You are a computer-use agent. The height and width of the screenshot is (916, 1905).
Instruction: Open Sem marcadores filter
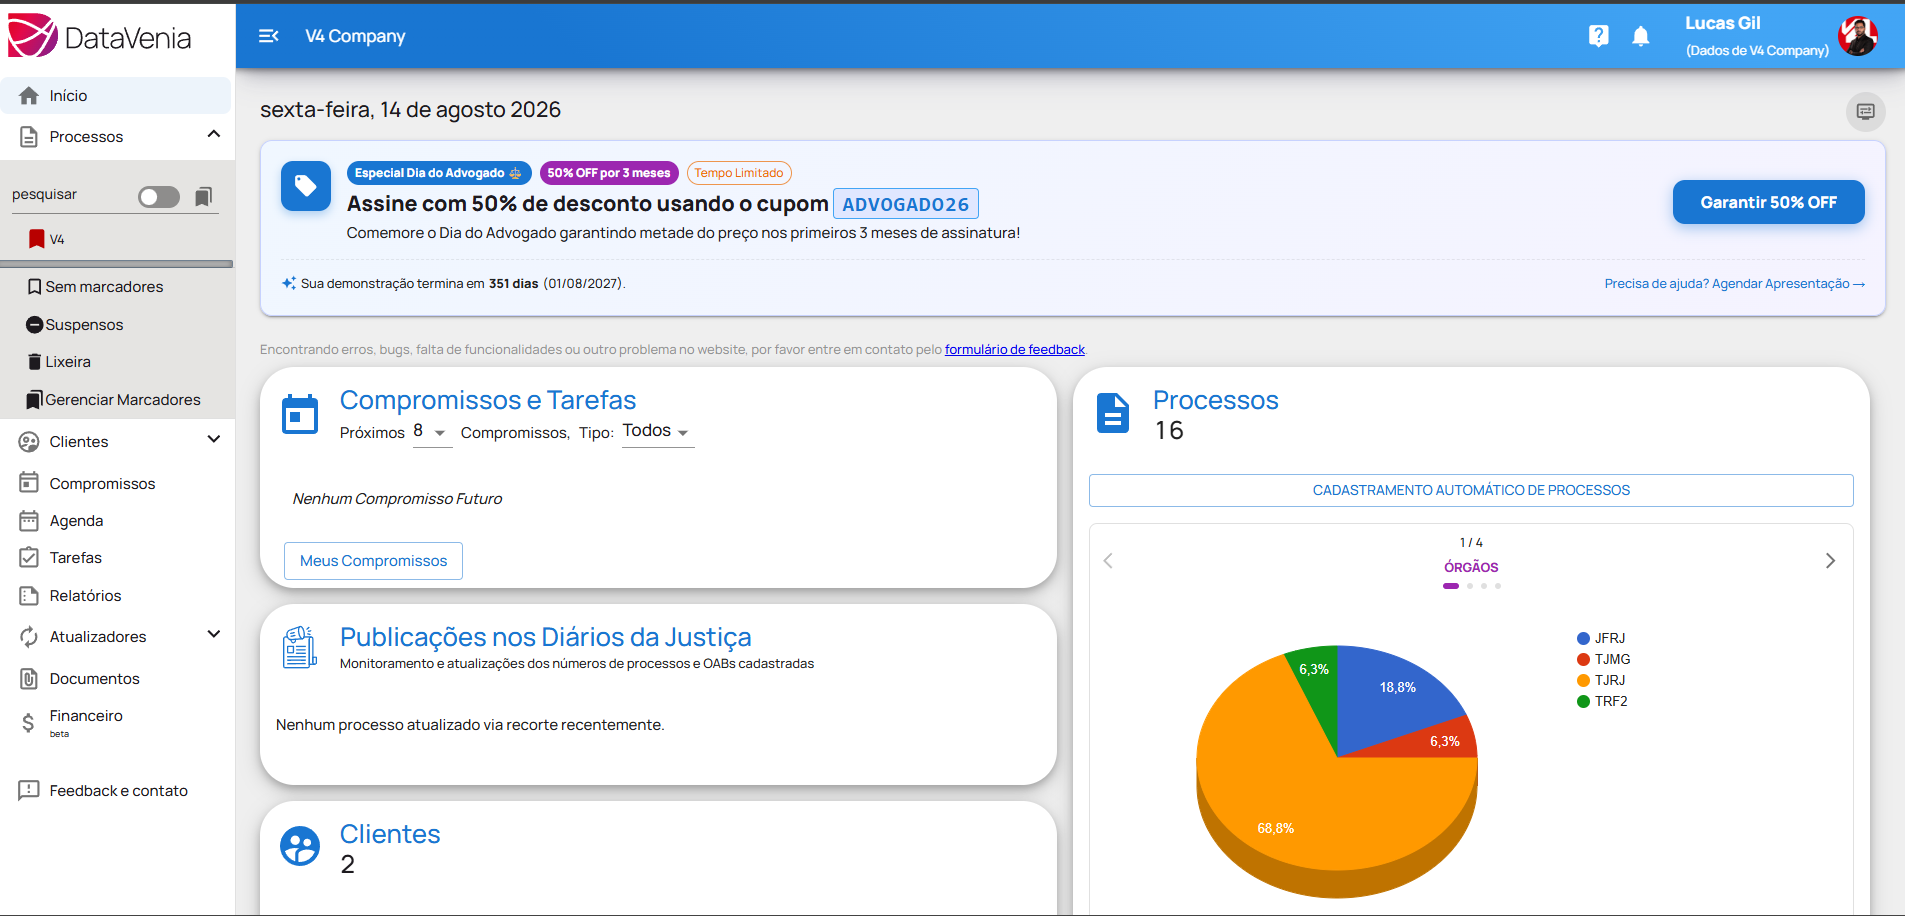(96, 287)
